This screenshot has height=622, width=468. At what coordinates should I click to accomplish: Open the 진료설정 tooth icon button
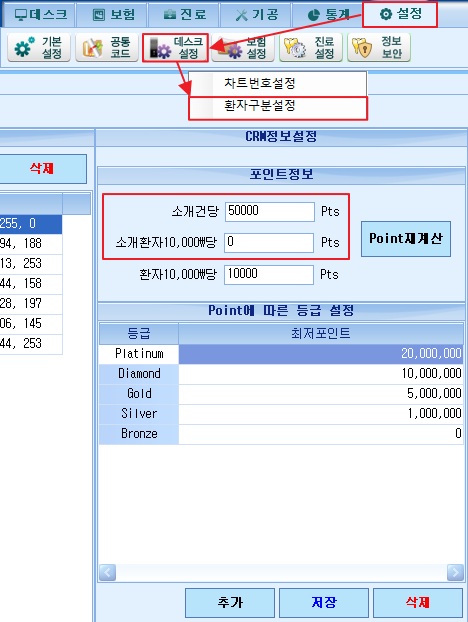(x=311, y=48)
